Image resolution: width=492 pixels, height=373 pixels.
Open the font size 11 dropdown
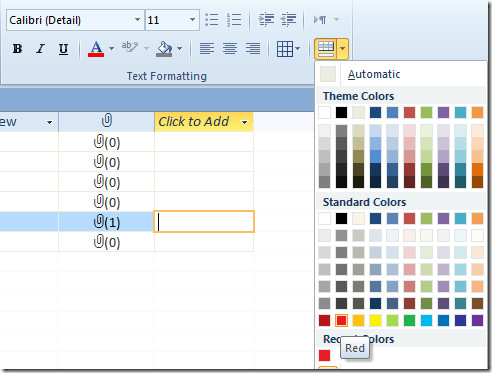pos(192,20)
